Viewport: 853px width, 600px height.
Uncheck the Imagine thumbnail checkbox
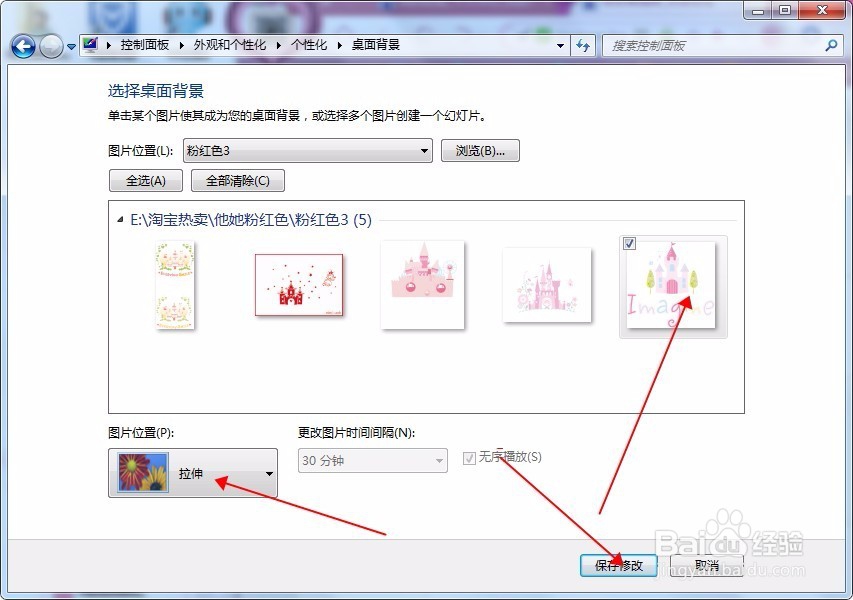click(629, 243)
